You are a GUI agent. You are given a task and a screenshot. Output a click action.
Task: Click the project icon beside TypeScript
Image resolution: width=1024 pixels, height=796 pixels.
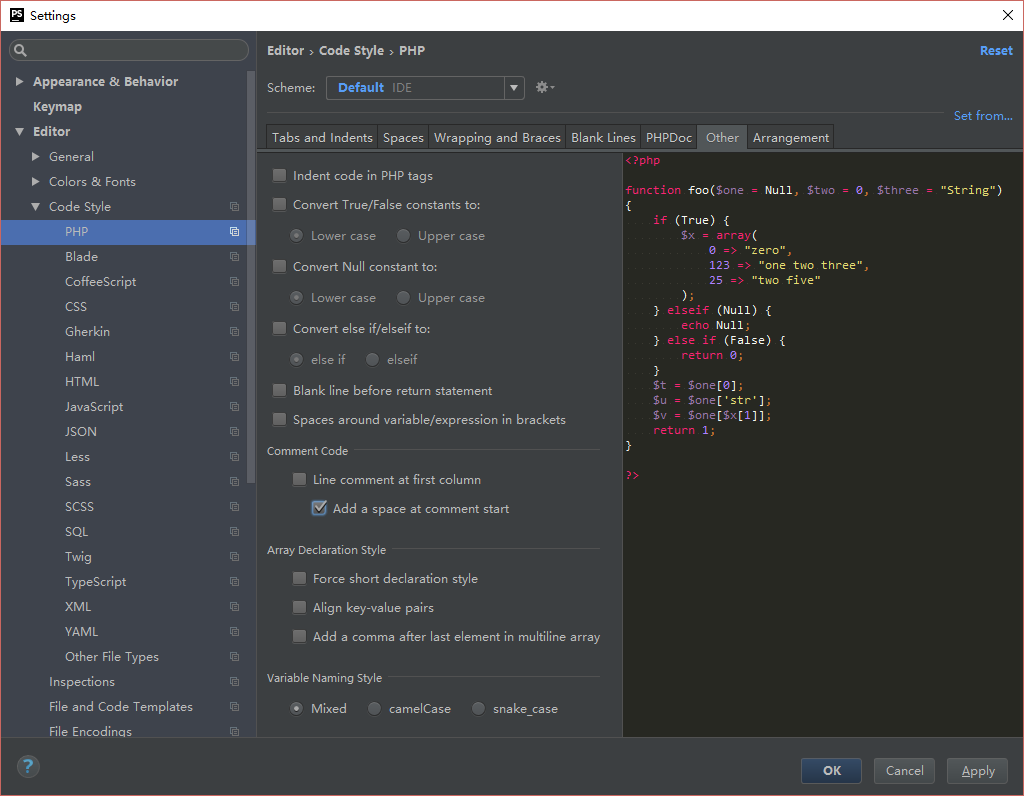[234, 582]
